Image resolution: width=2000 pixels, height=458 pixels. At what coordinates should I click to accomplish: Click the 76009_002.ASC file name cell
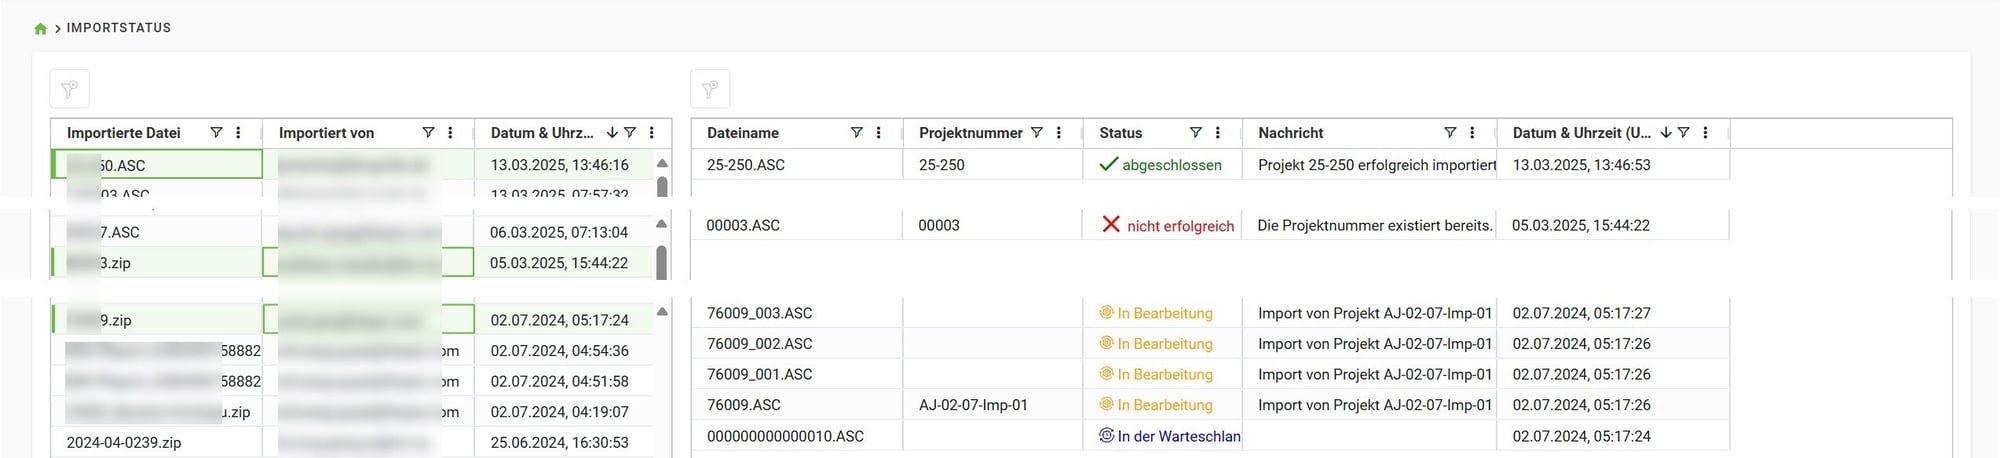pos(796,343)
